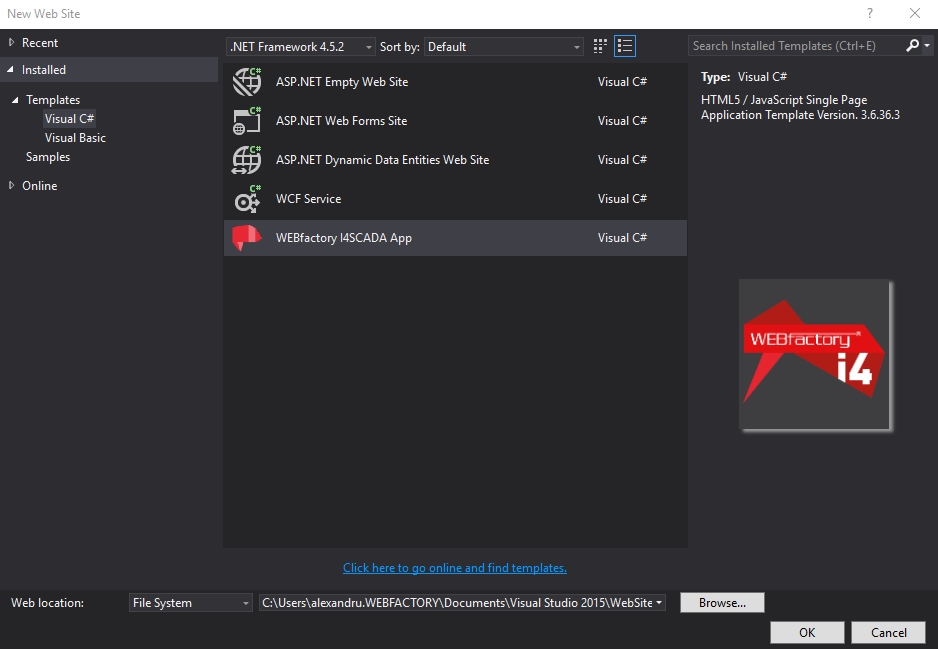938x649 pixels.
Task: Select the red WEBfactory I4SCADA App icon
Action: (x=247, y=237)
